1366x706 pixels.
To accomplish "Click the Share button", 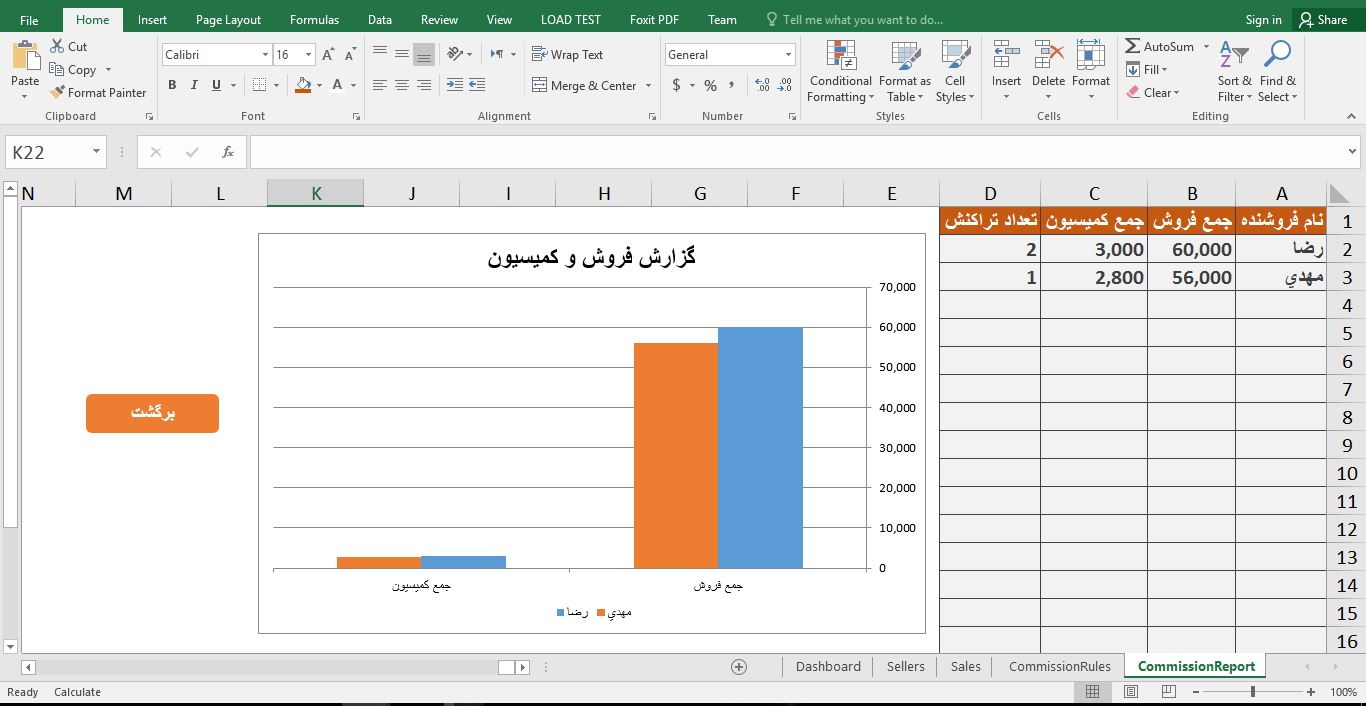I will click(1321, 20).
